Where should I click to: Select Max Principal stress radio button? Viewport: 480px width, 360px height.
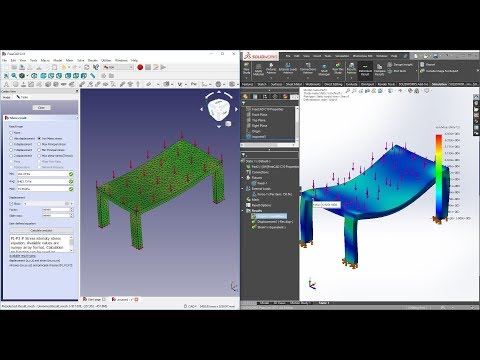point(39,144)
